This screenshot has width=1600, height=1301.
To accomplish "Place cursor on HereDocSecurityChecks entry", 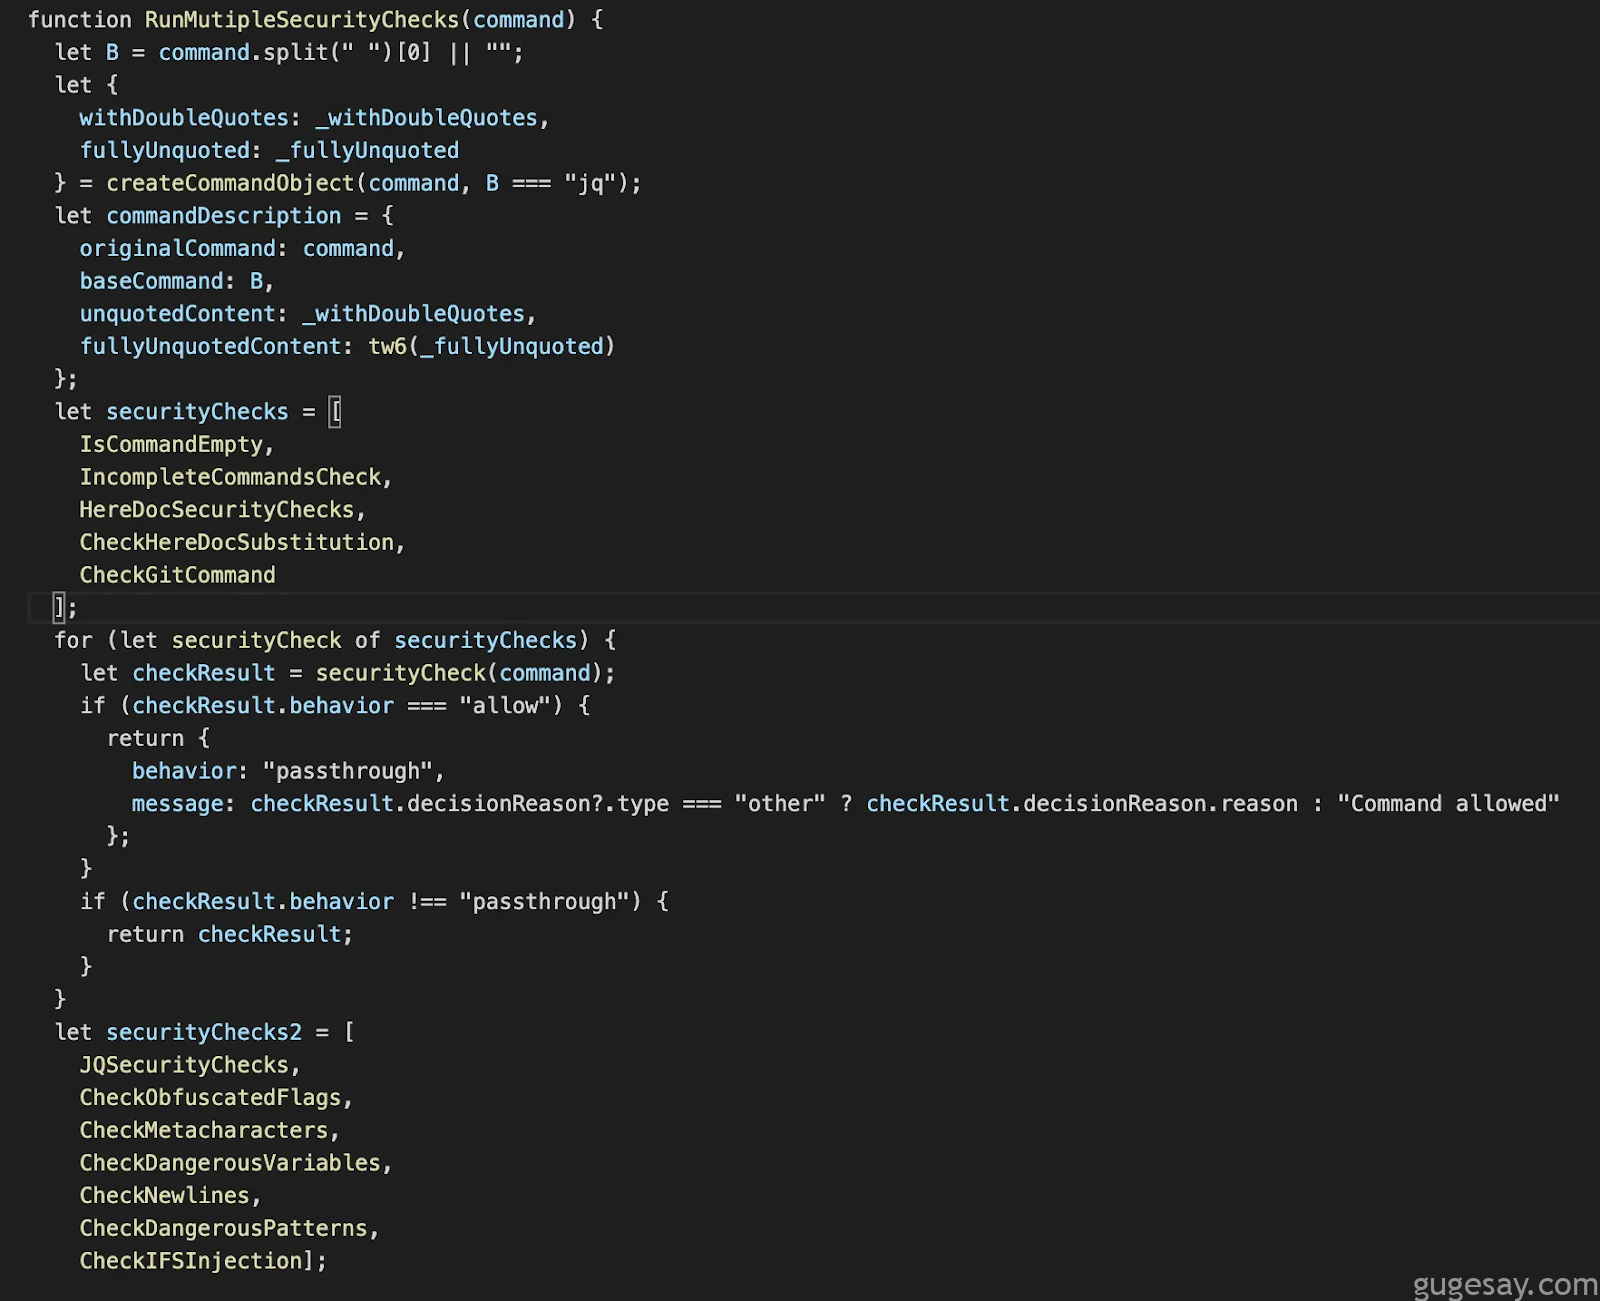I will (x=217, y=510).
